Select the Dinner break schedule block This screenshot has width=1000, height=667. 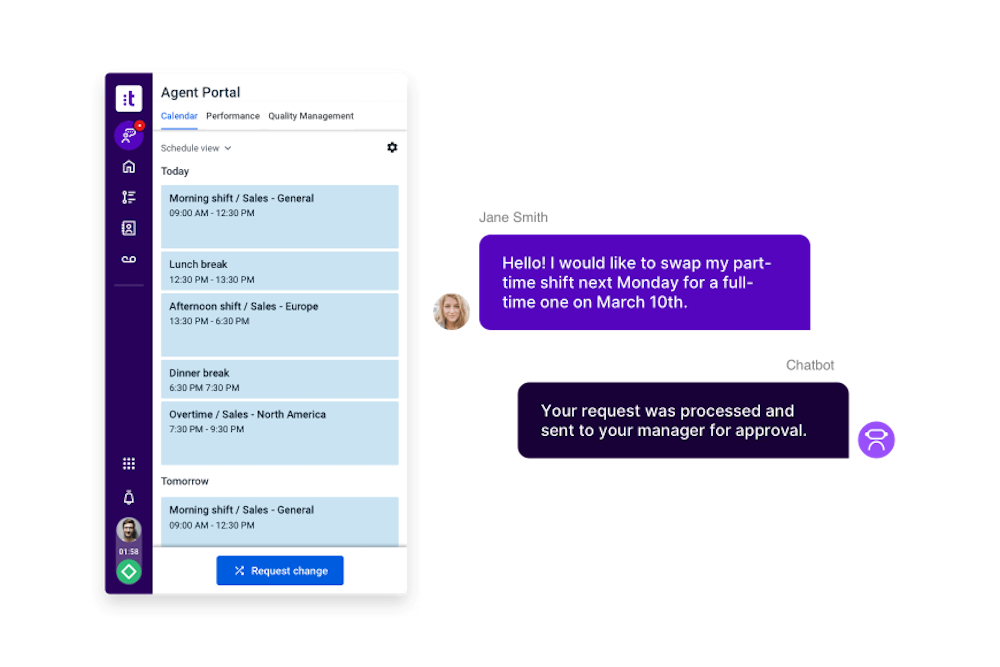coord(280,379)
